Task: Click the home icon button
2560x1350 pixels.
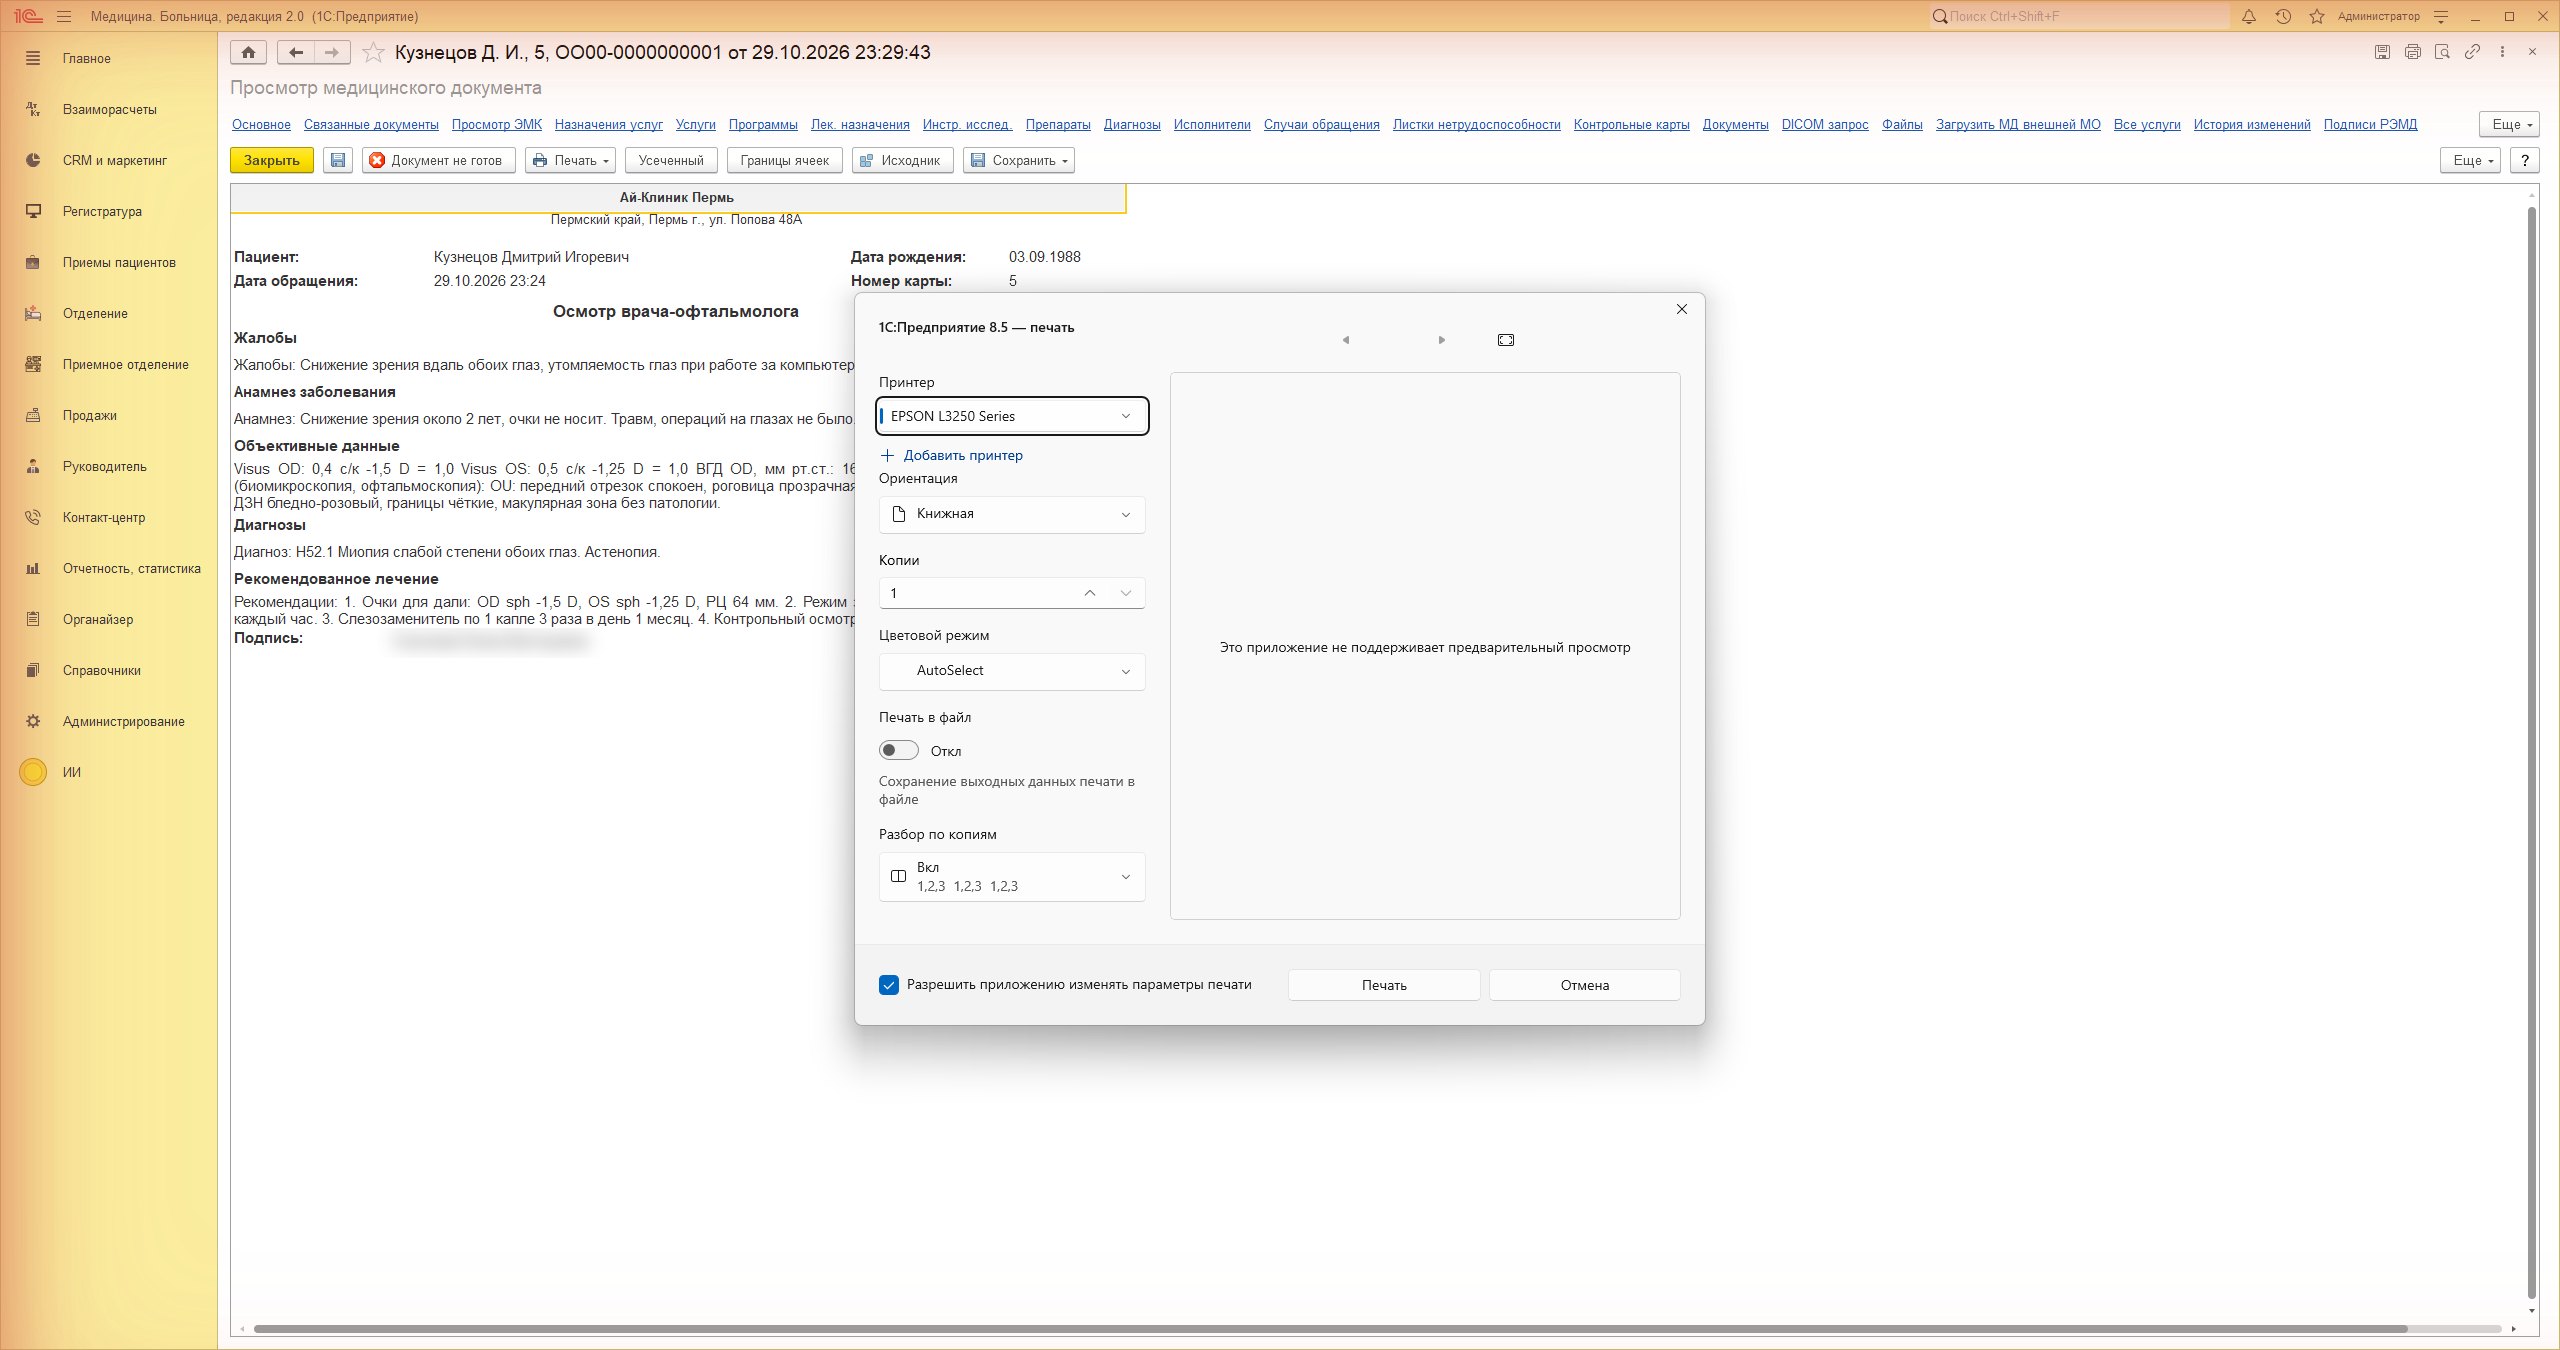Action: point(248,52)
